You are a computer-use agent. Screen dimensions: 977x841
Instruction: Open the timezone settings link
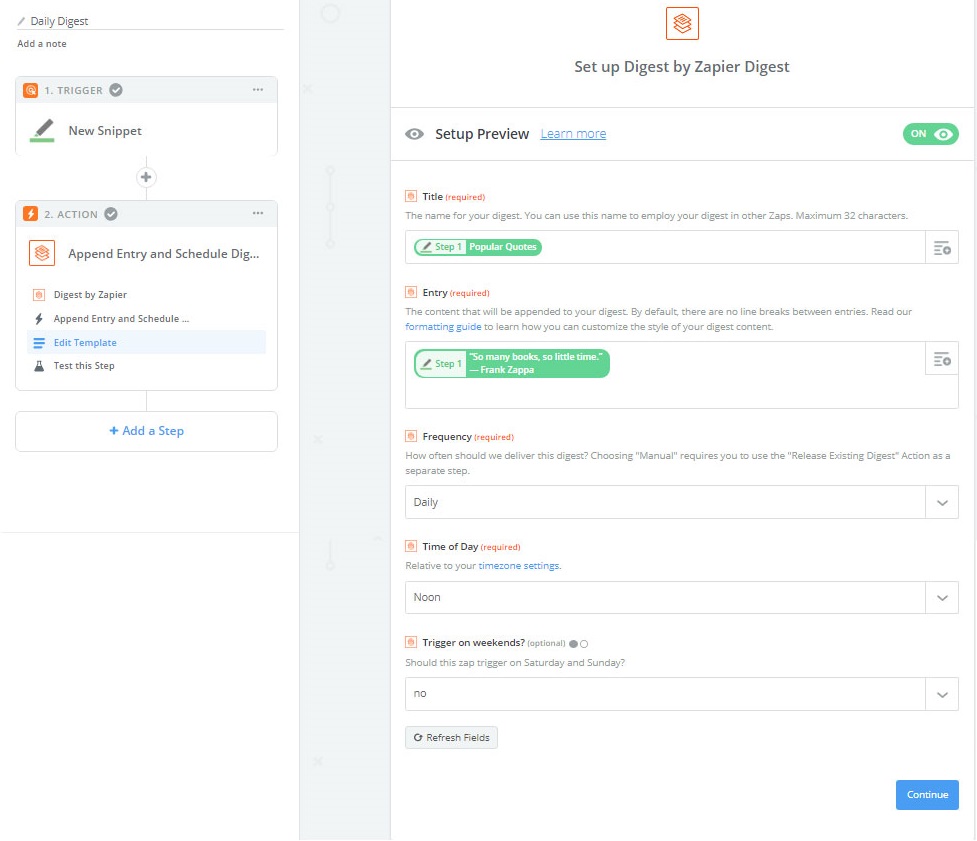pos(518,566)
